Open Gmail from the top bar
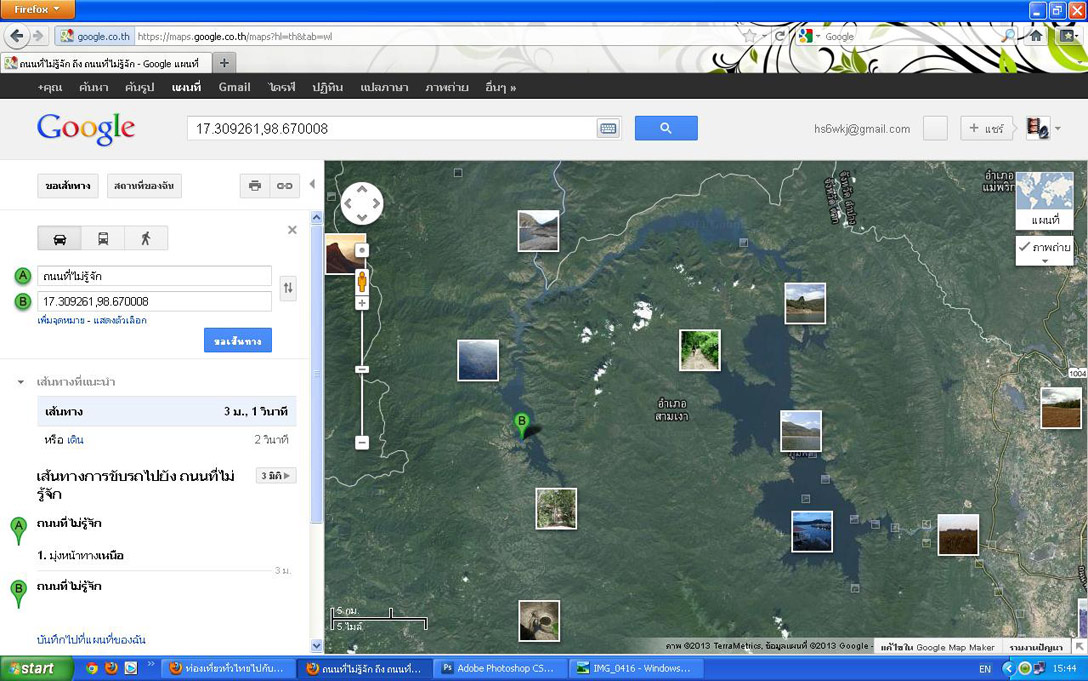Viewport: 1088px width, 681px height. [x=234, y=87]
